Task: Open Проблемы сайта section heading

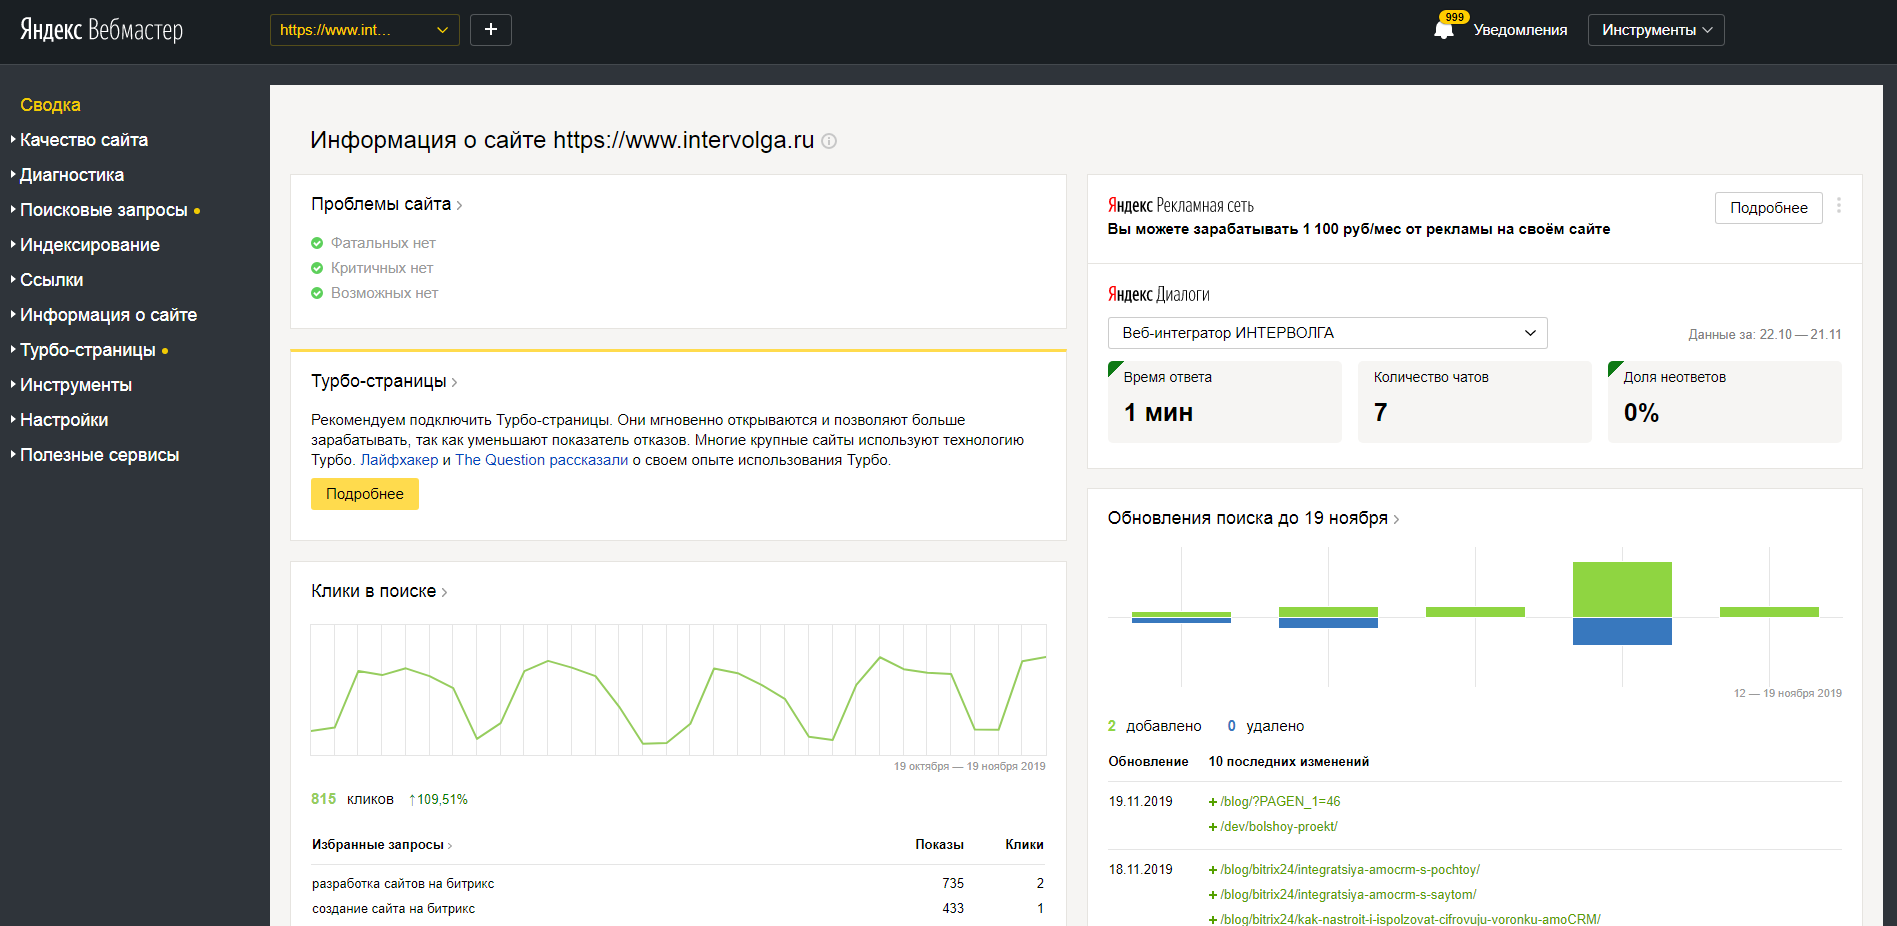Action: pos(386,204)
